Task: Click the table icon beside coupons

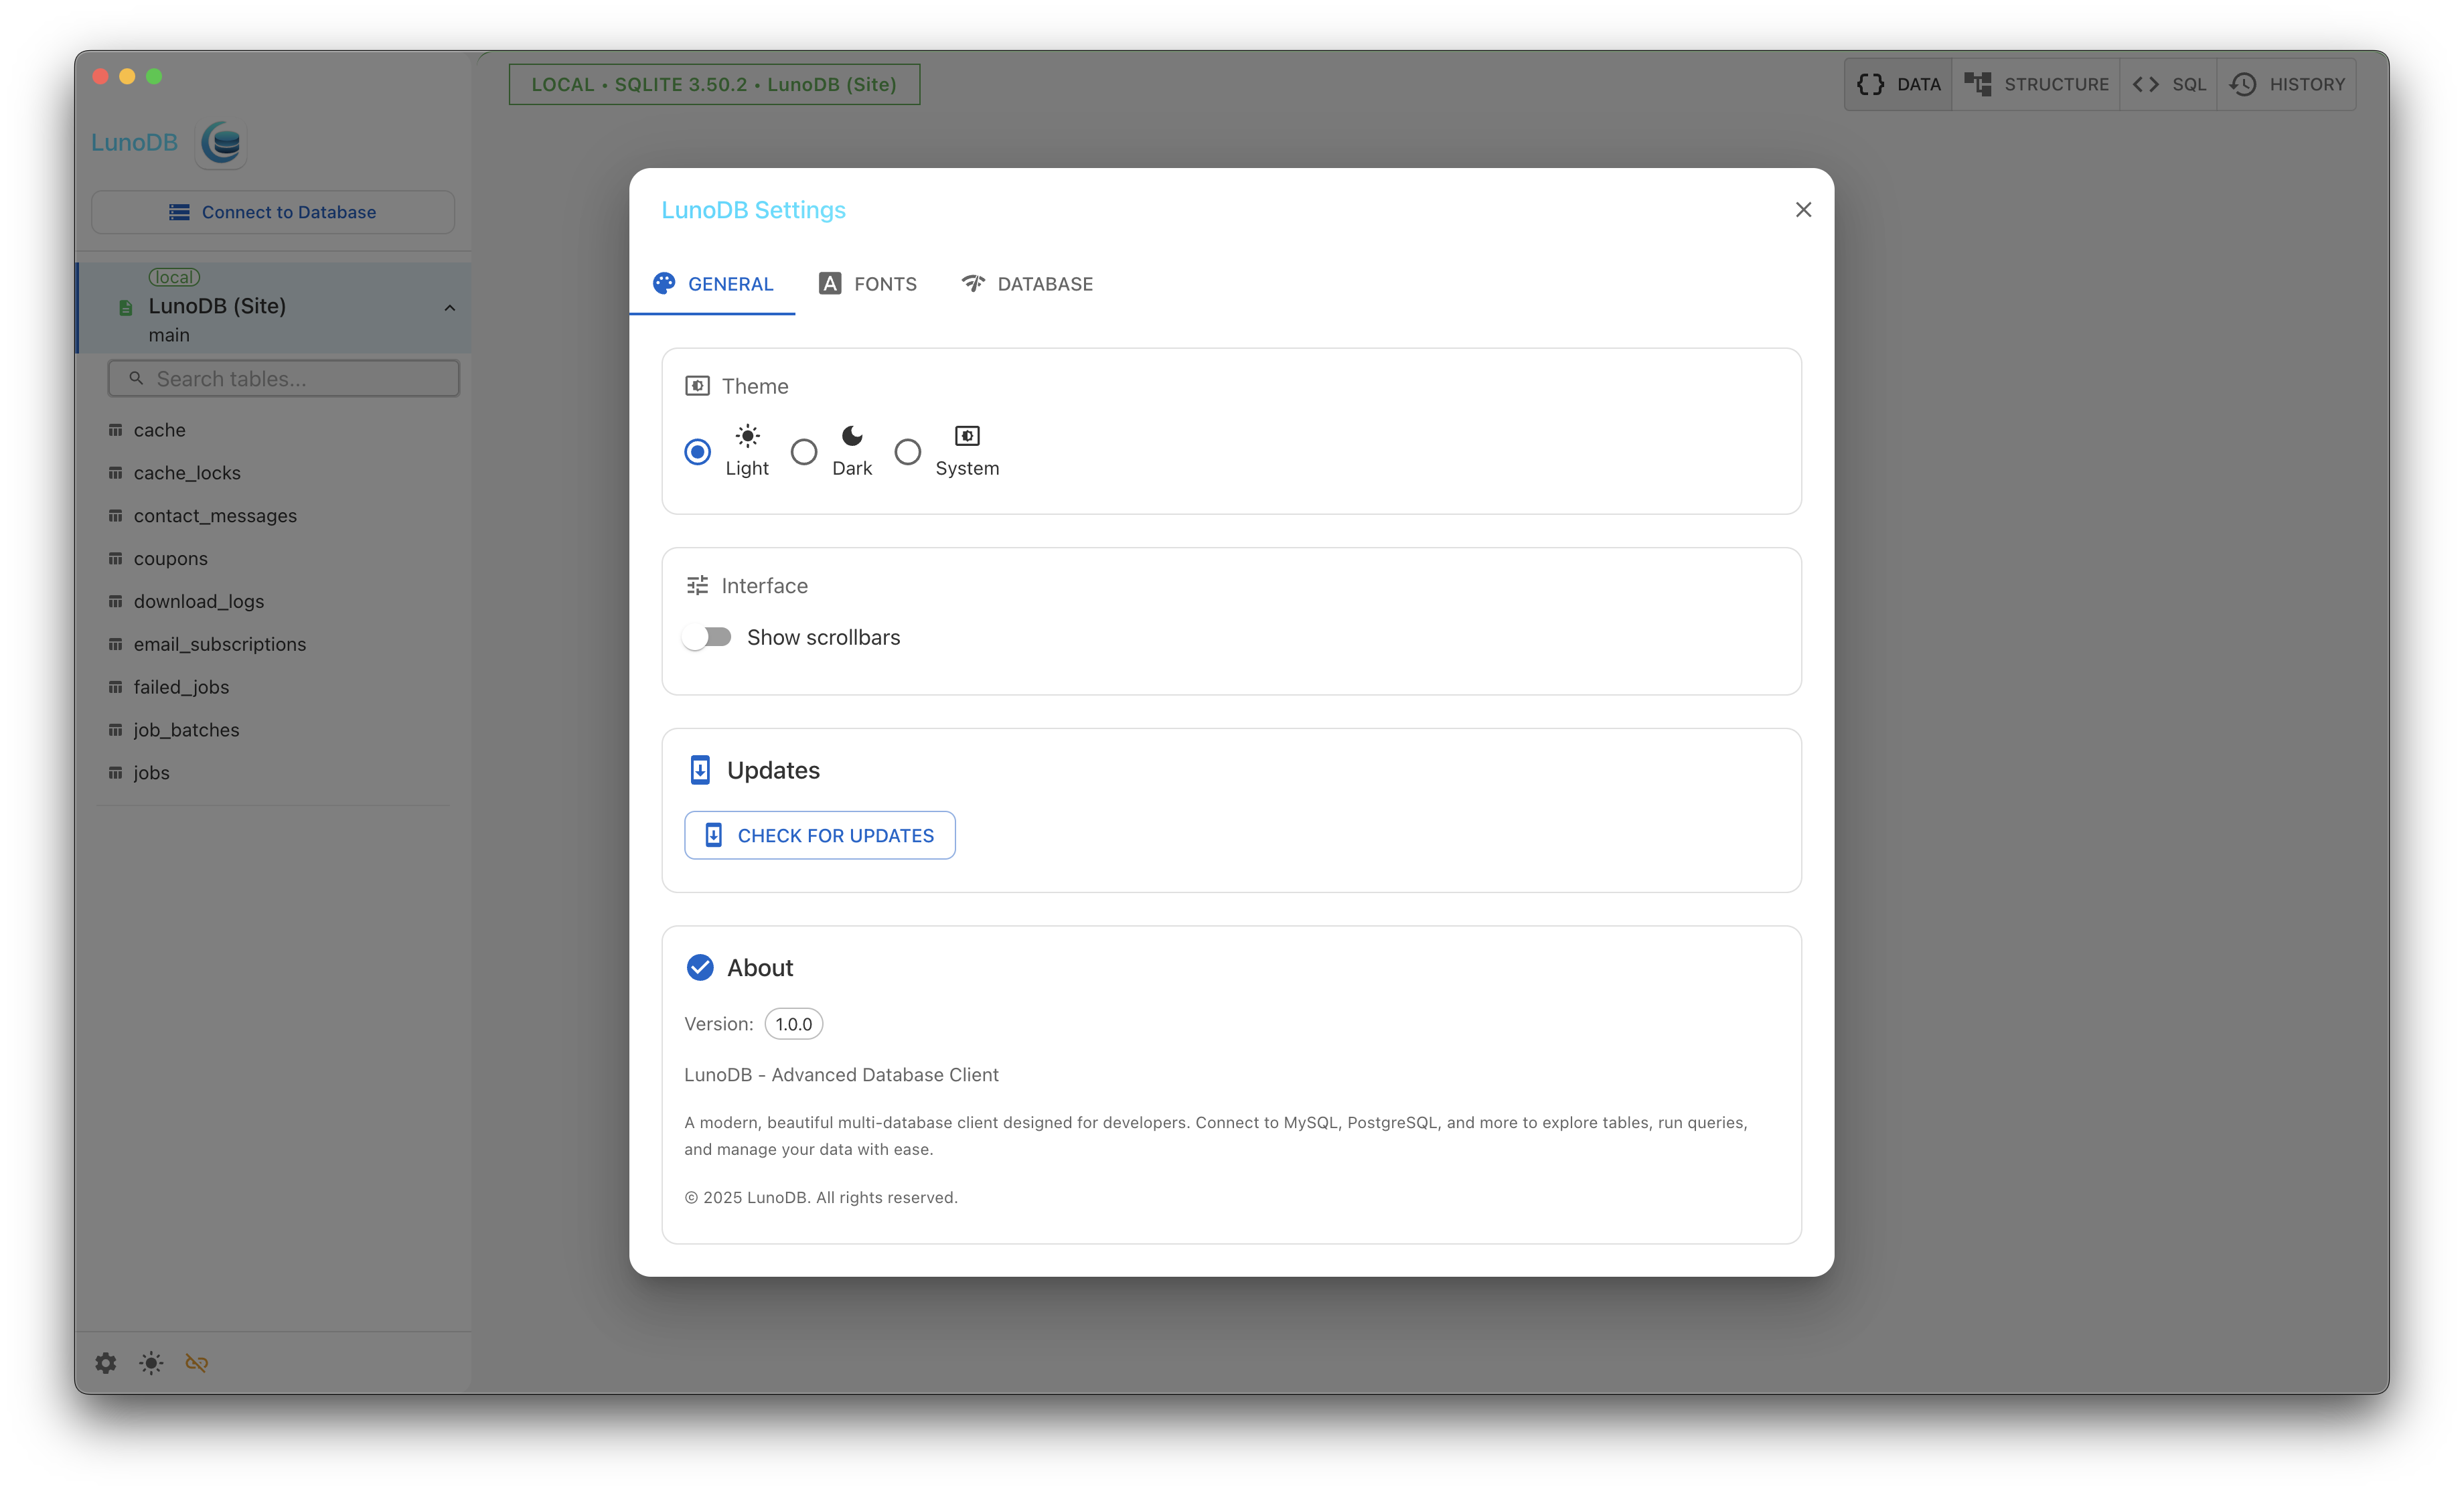Action: [116, 558]
